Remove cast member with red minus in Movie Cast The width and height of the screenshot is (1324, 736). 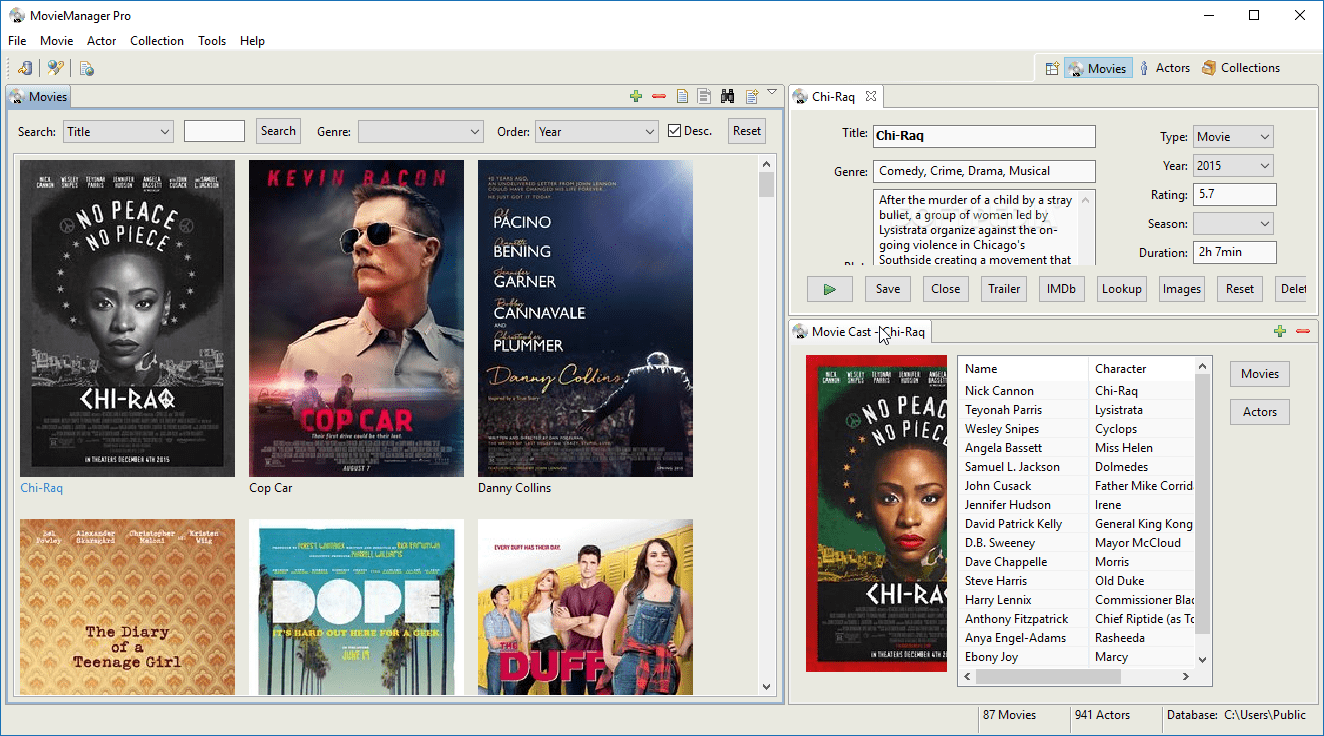click(1302, 331)
